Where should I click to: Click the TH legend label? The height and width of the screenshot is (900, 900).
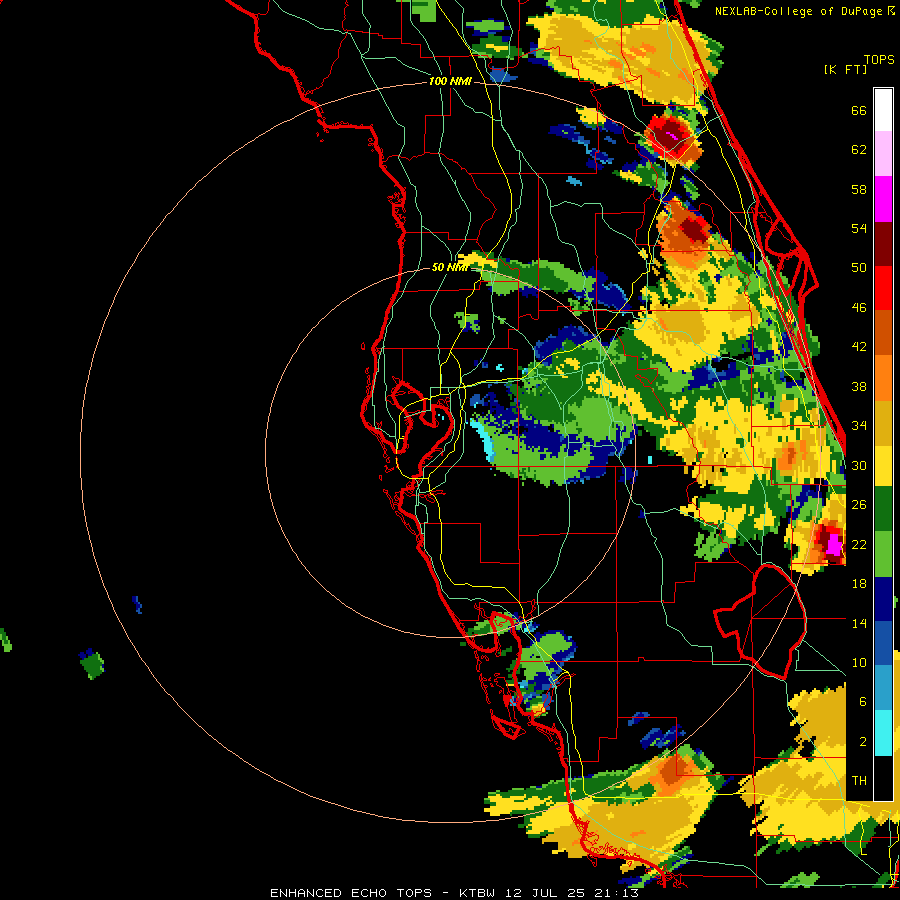(x=859, y=781)
